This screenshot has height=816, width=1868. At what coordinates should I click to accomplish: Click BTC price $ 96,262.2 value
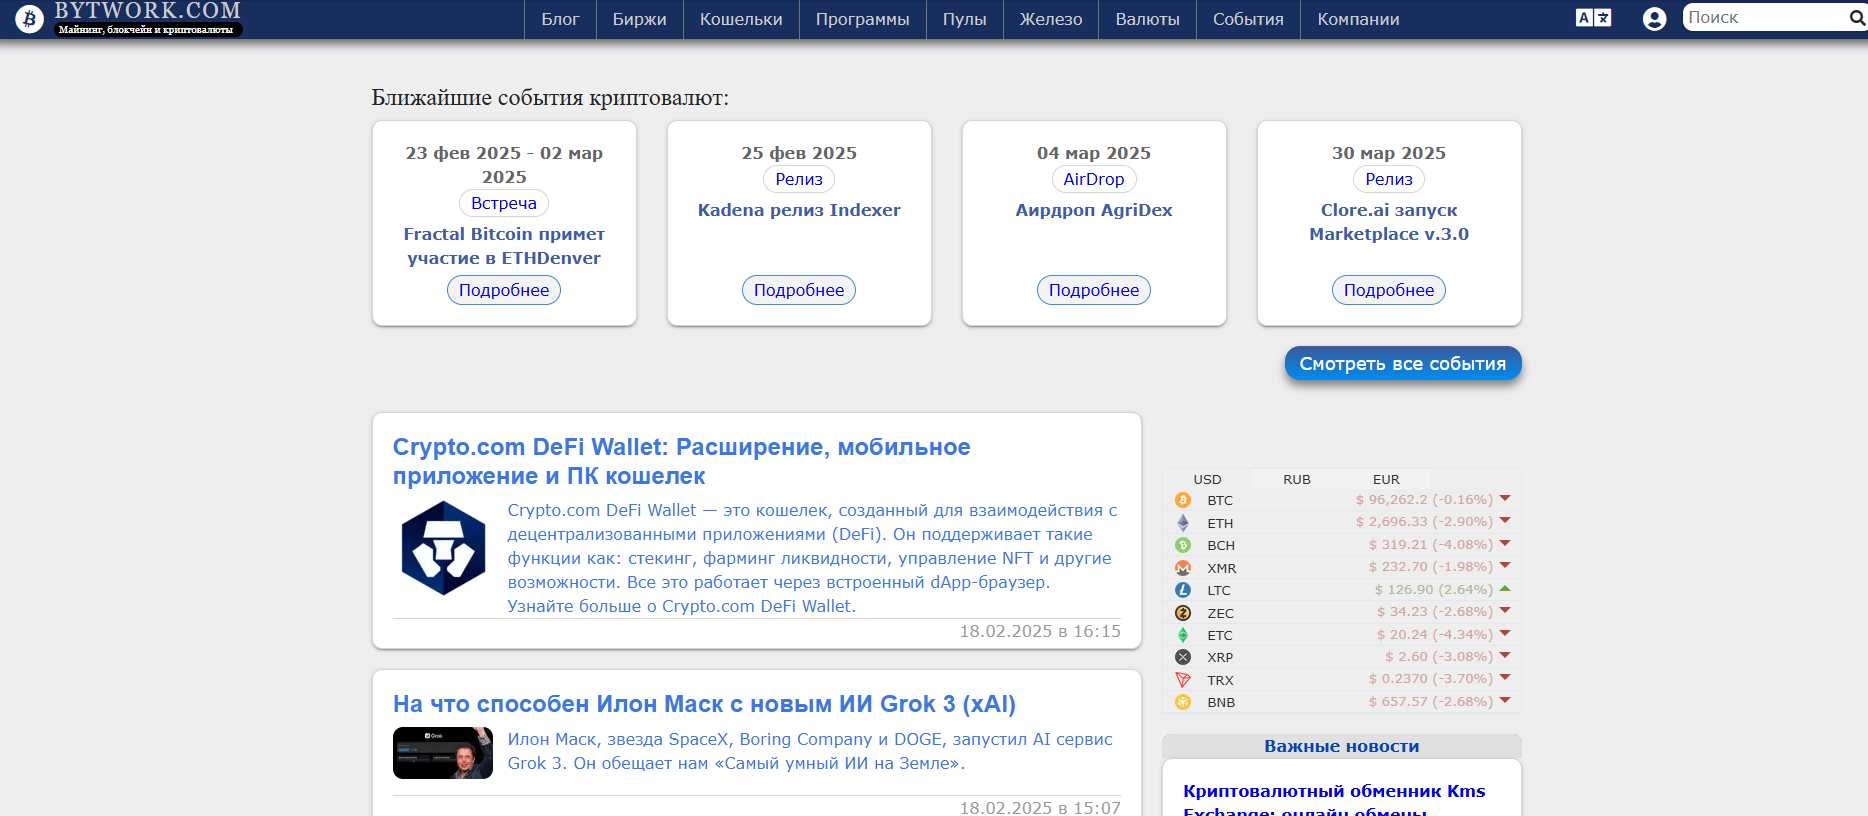click(1424, 499)
